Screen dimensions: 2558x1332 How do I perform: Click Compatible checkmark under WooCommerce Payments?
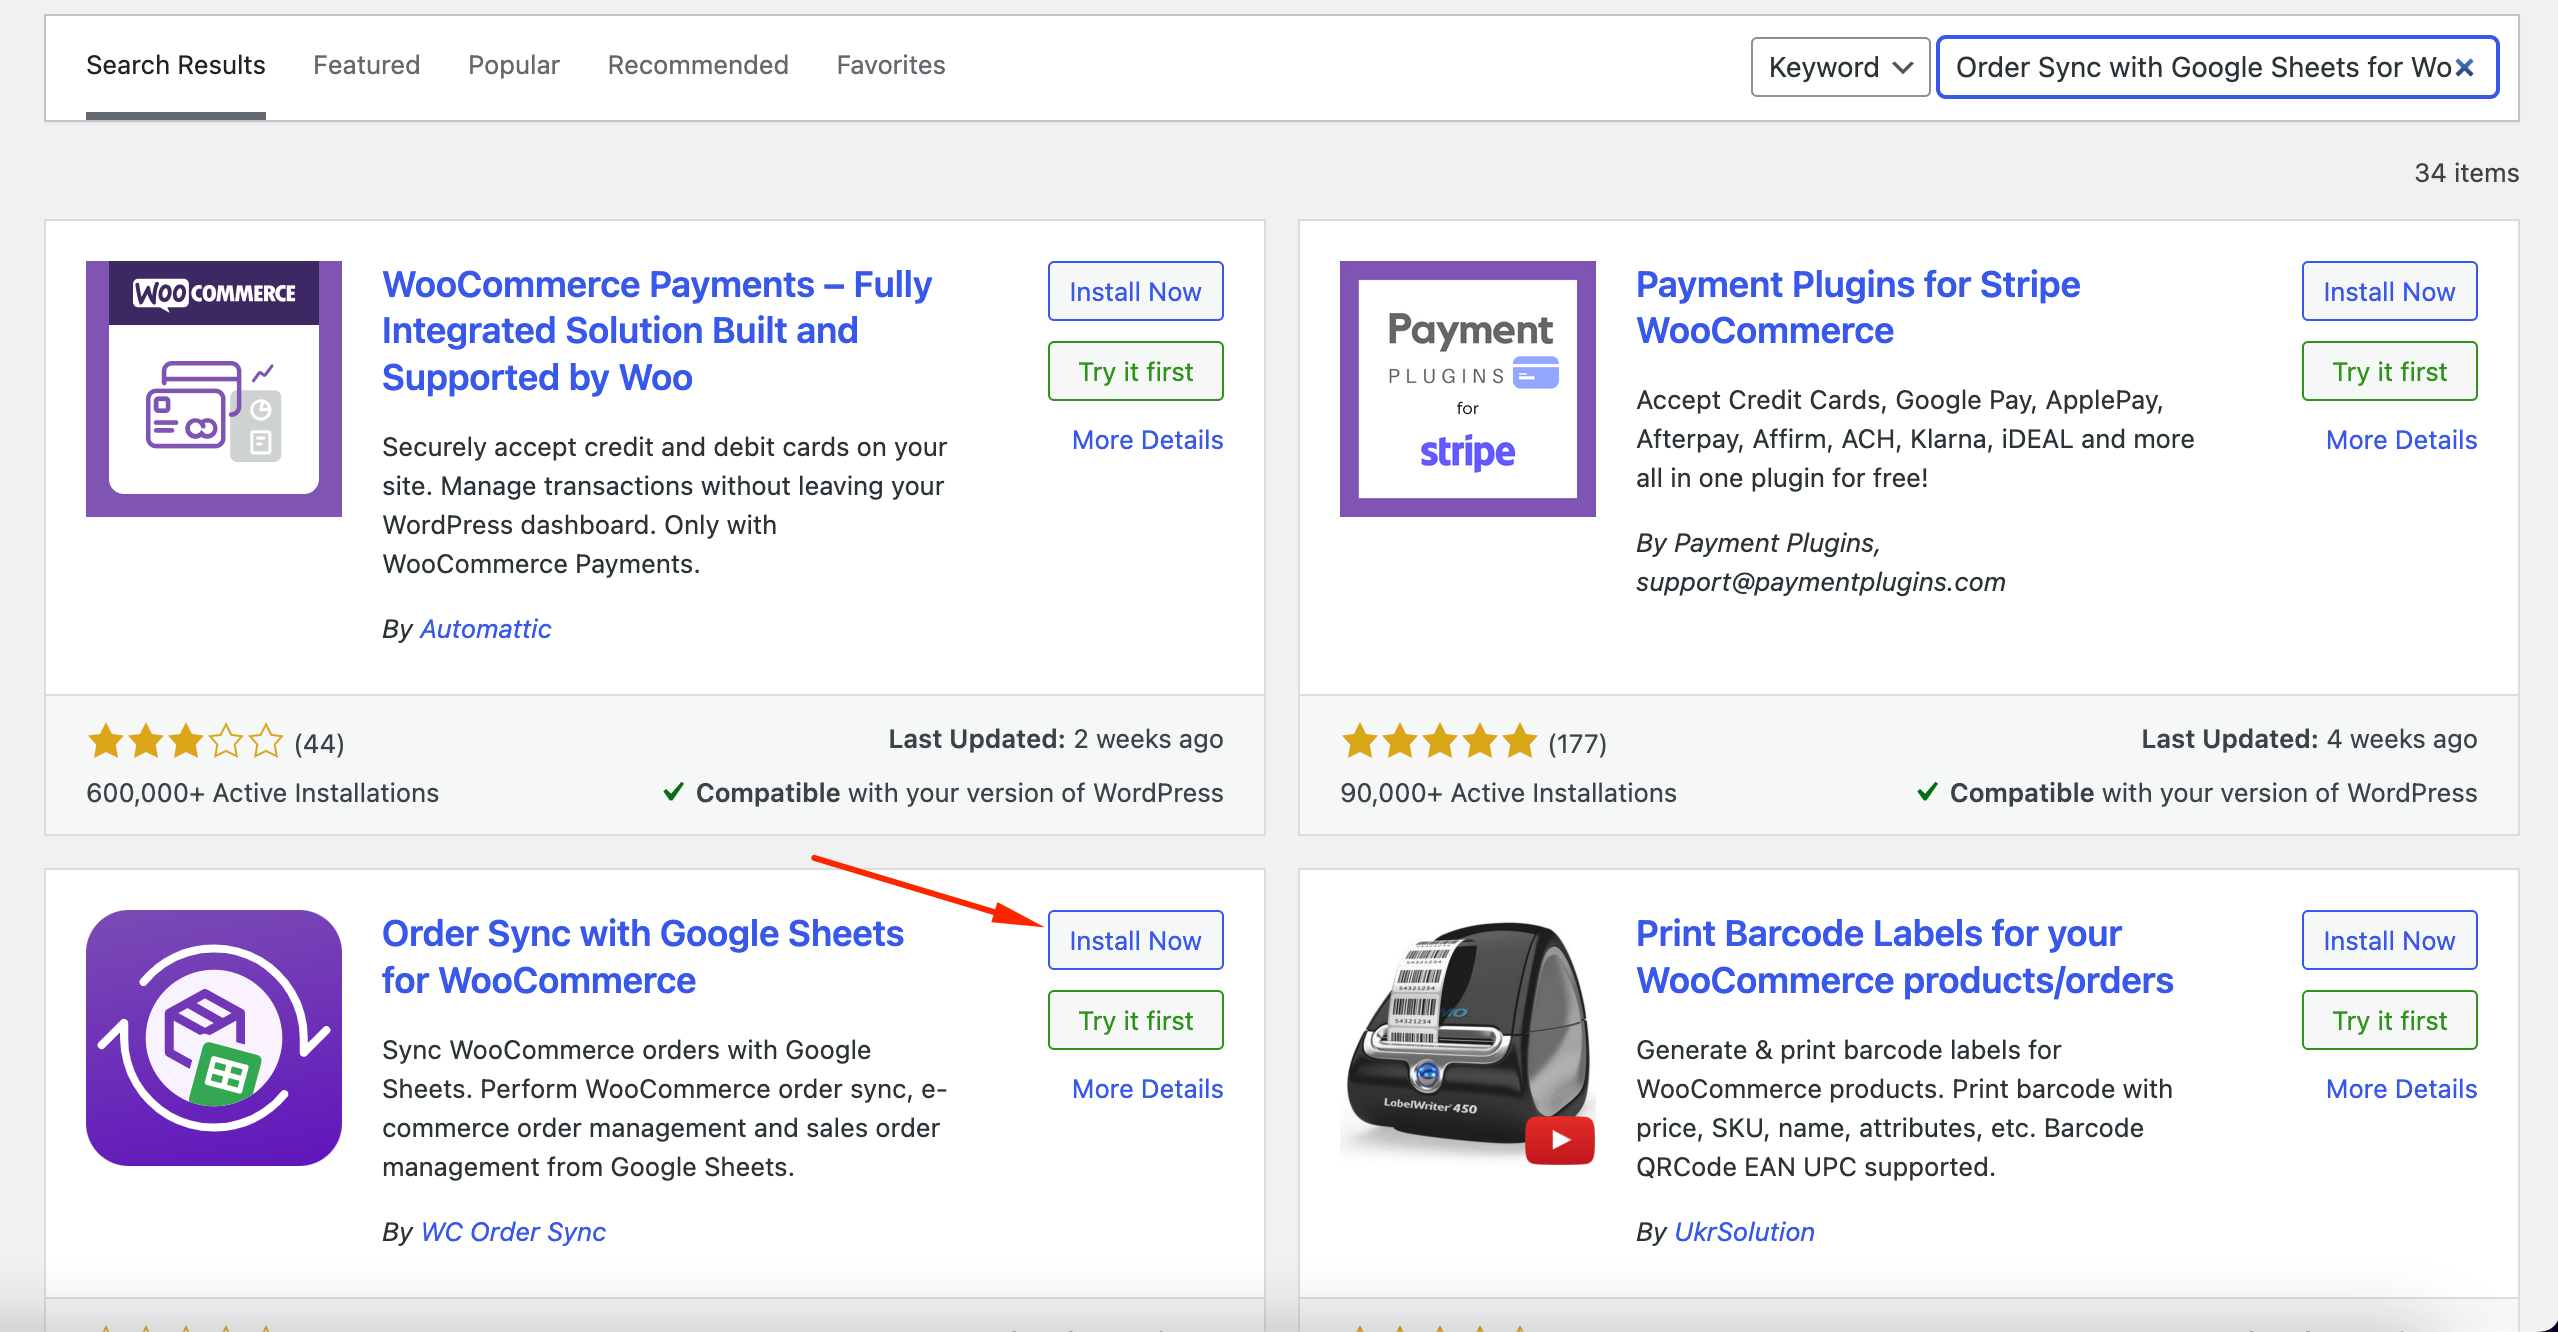(x=674, y=792)
